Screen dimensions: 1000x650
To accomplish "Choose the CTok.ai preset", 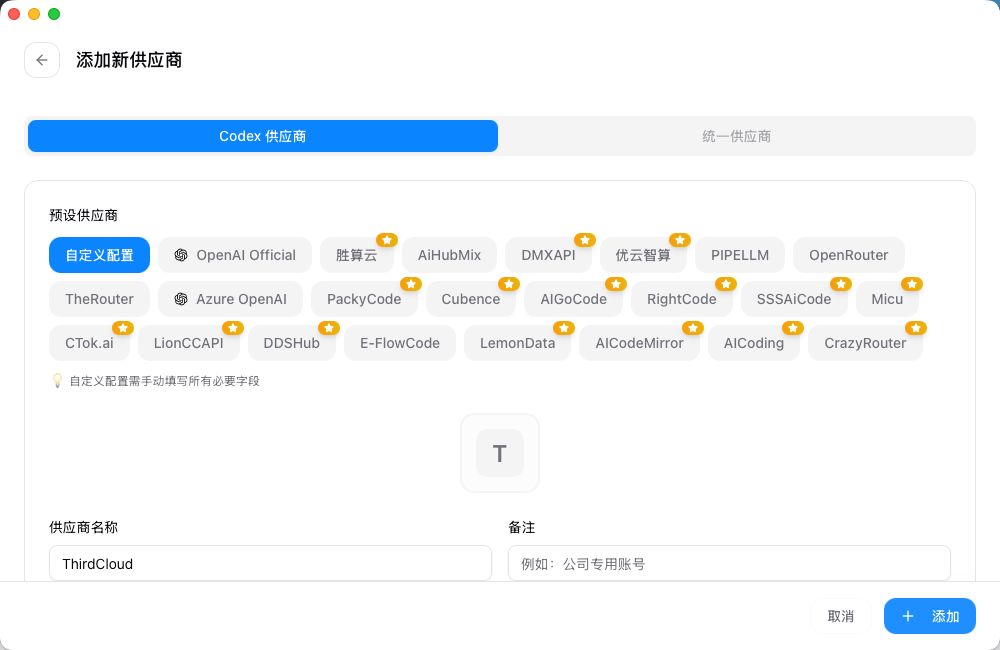I will coord(89,343).
